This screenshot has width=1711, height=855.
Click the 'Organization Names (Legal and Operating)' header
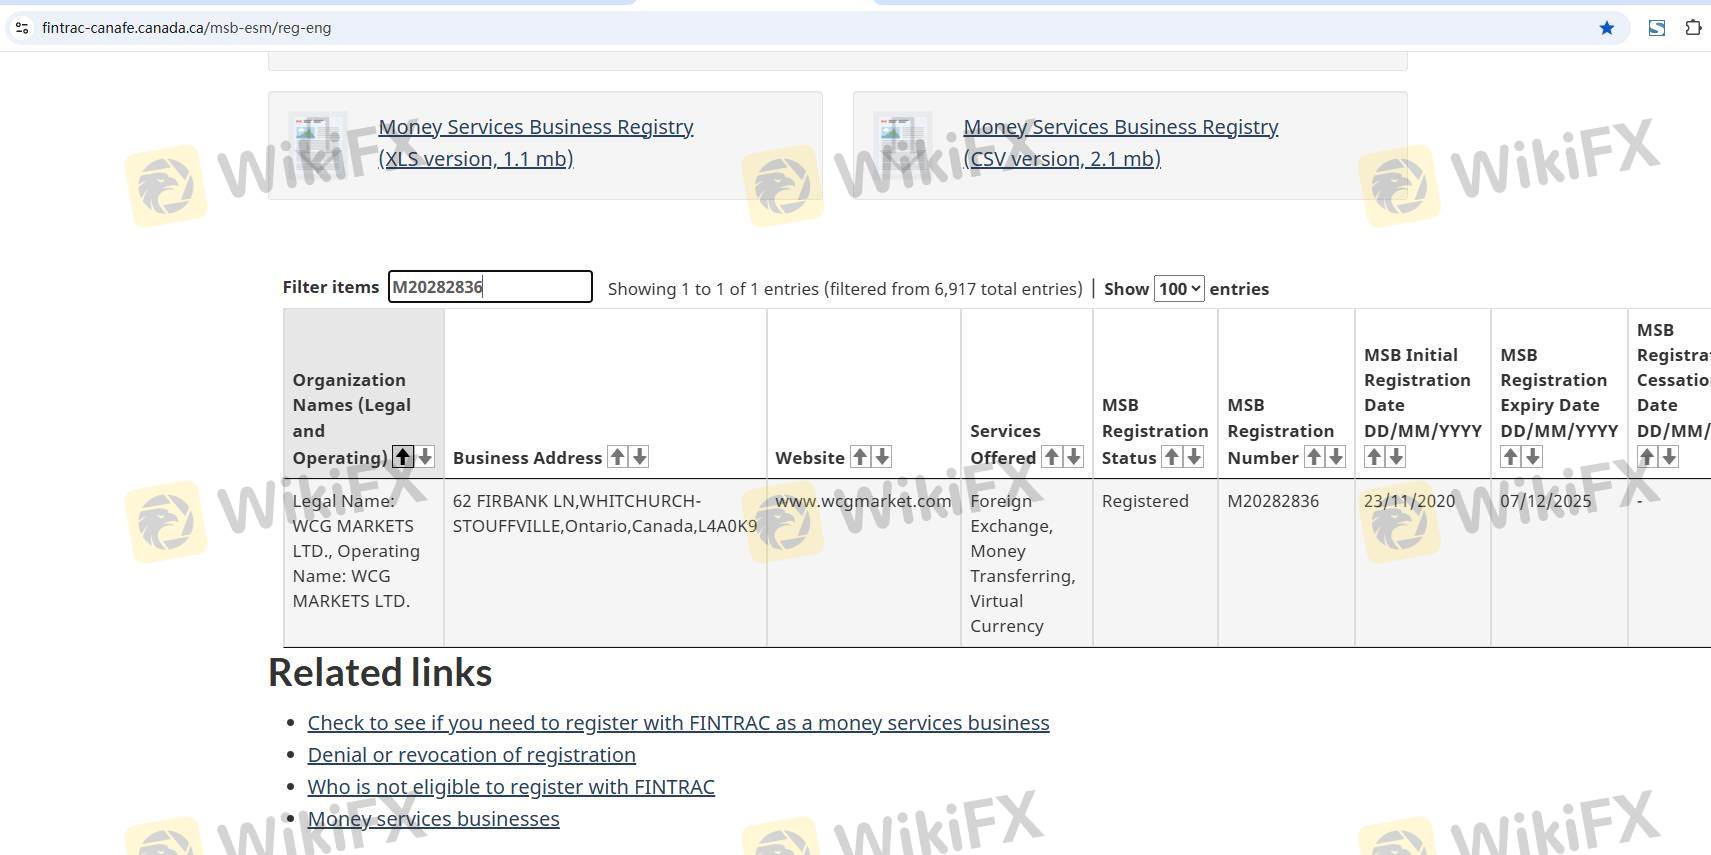coord(351,419)
